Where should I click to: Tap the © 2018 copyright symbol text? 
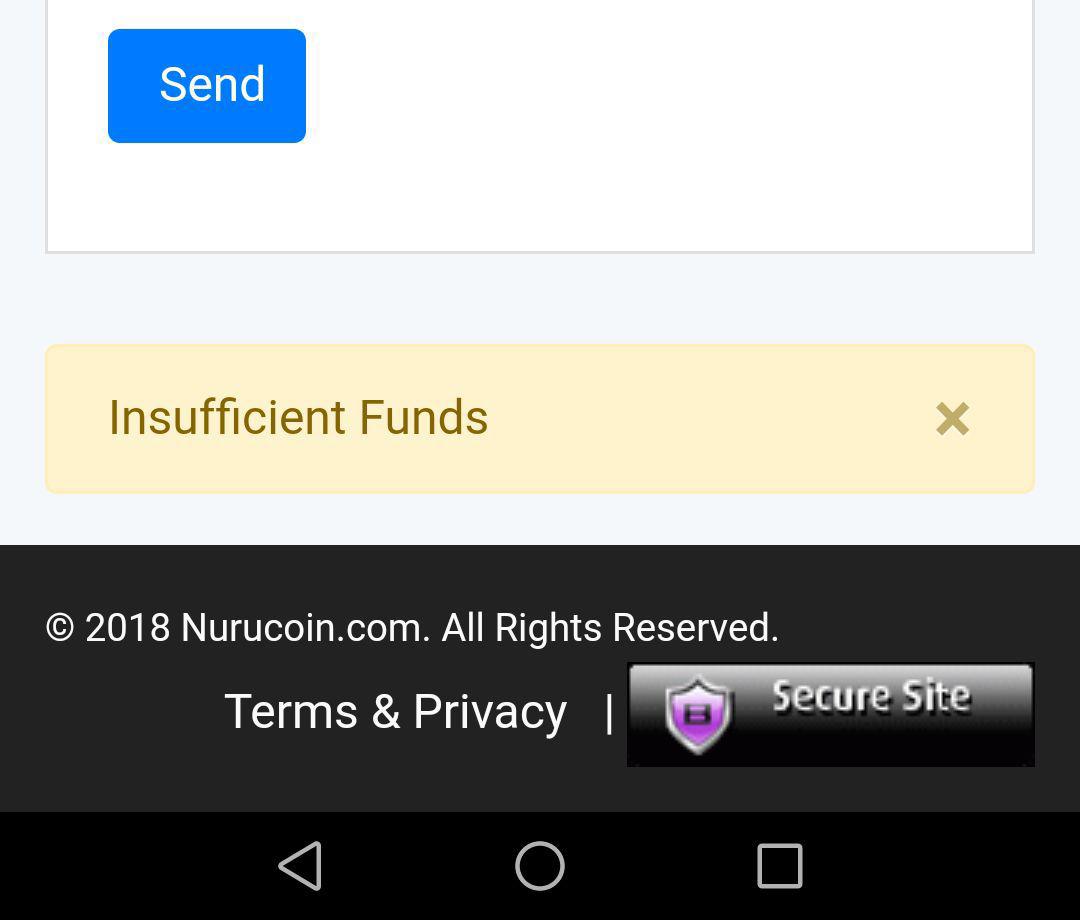[107, 628]
